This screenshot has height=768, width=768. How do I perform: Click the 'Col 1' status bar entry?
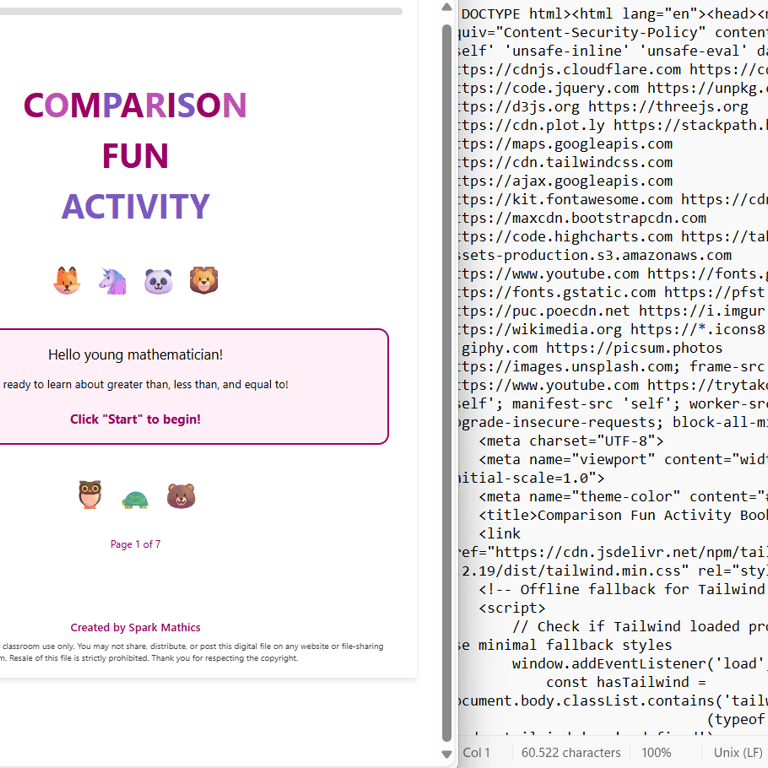[476, 752]
